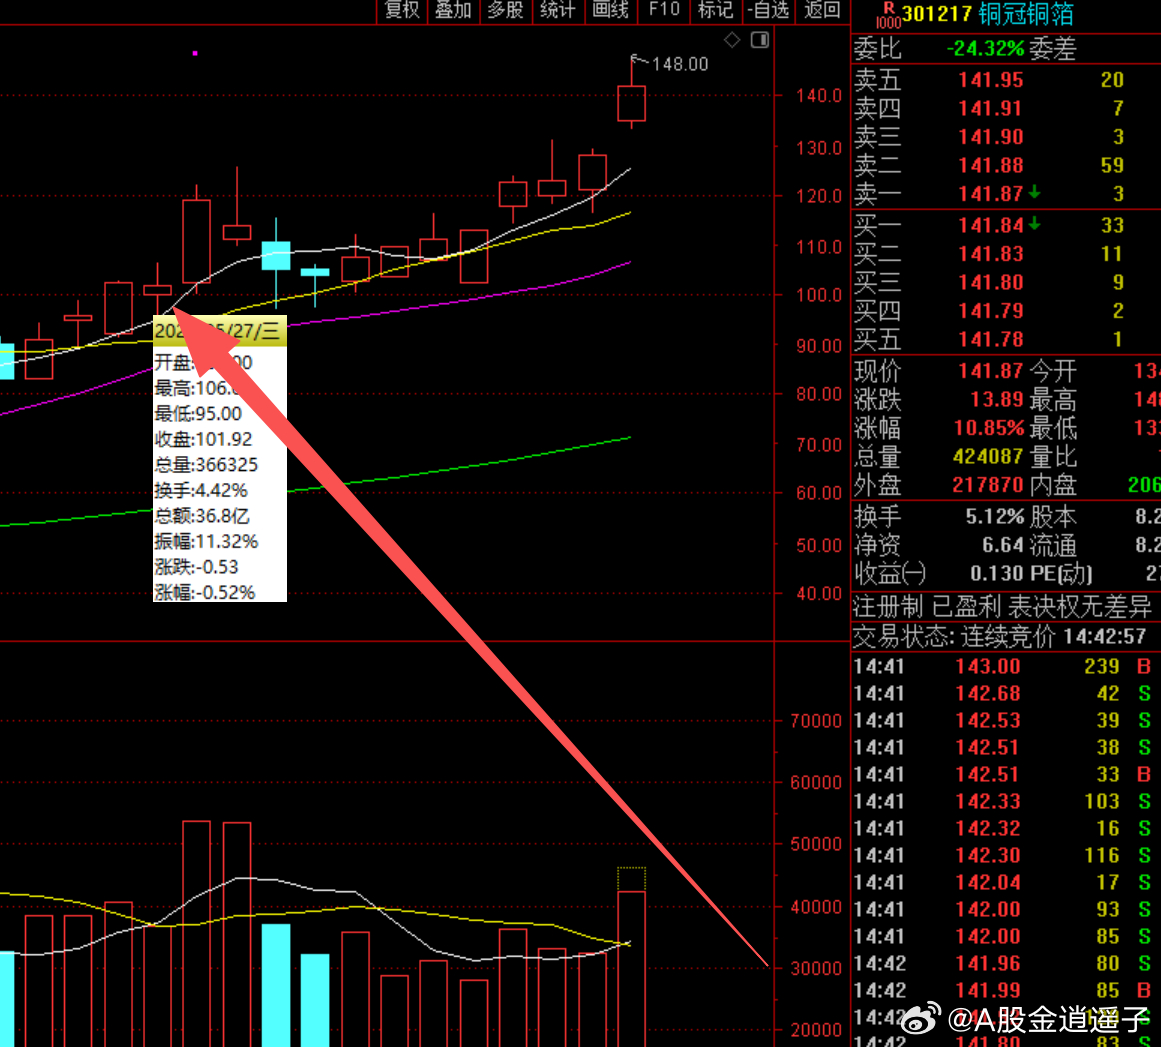Click 委比 value -24.32%
1161x1047 pixels.
[986, 49]
